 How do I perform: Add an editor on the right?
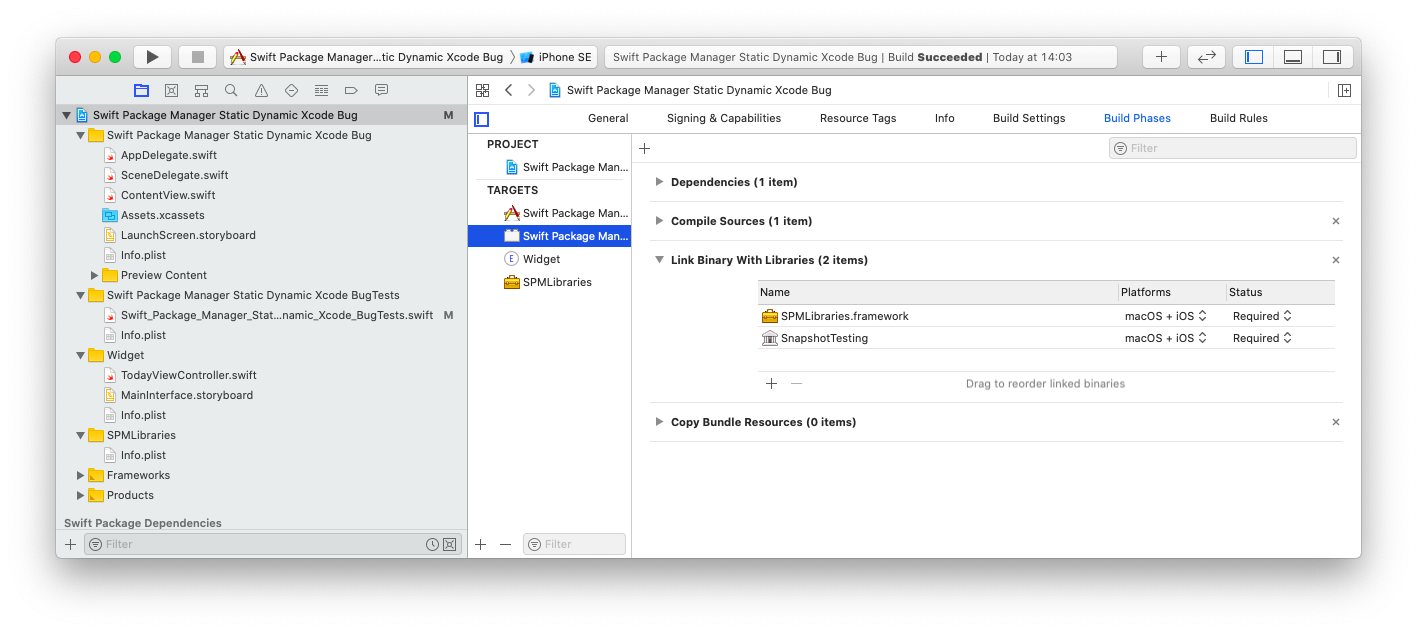tap(1344, 90)
